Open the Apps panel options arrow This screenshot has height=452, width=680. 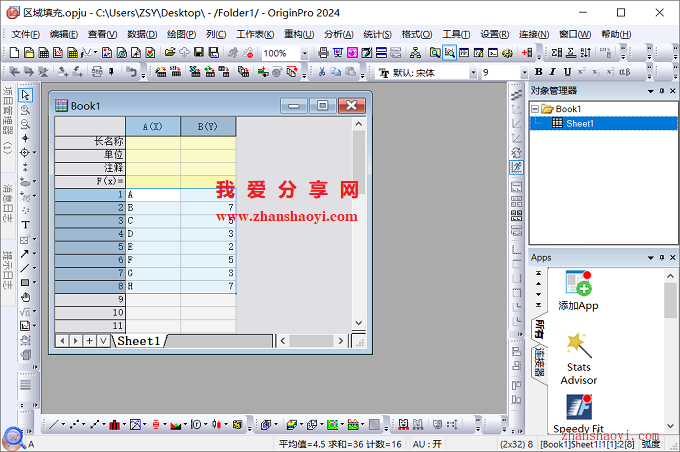(651, 258)
